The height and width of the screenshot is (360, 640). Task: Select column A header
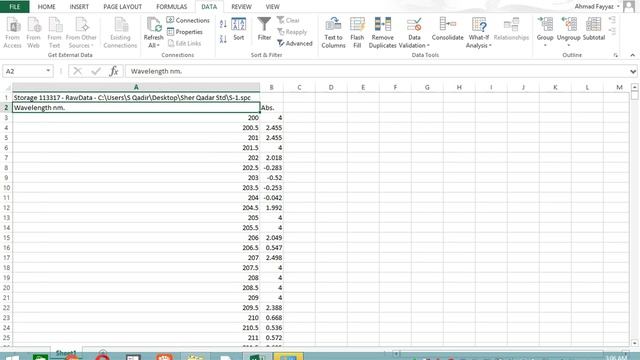(x=136, y=87)
